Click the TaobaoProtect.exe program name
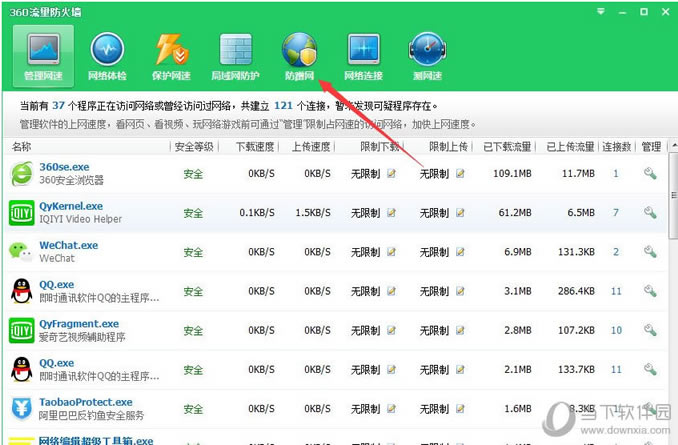The width and height of the screenshot is (678, 445). 86,402
